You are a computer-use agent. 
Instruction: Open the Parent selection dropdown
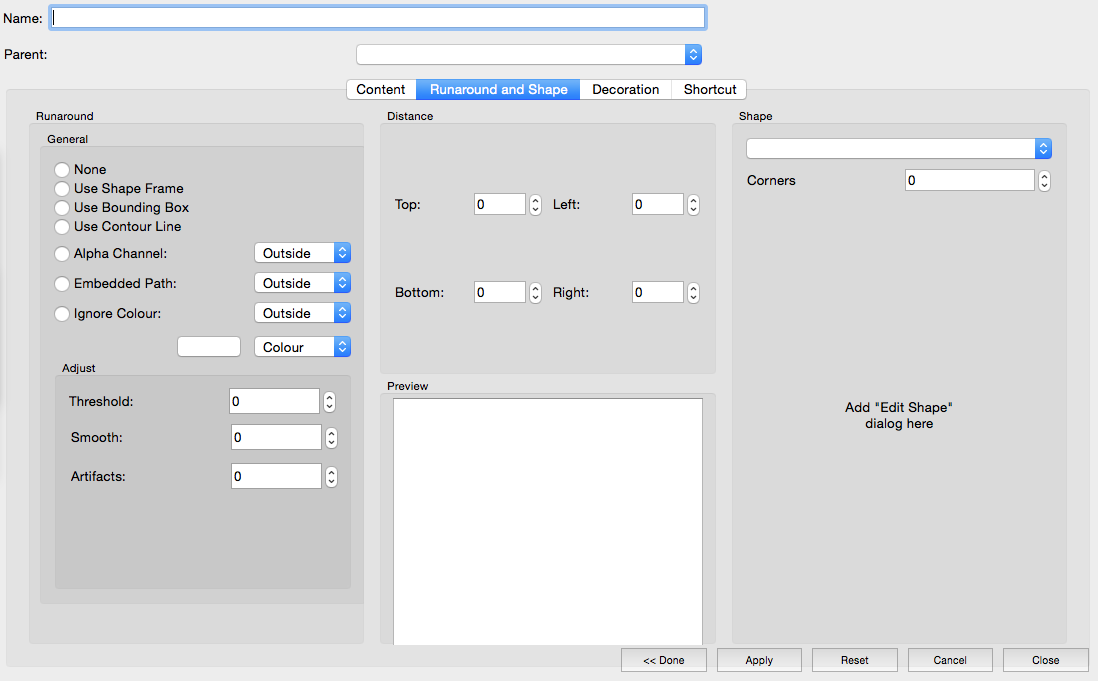point(528,55)
